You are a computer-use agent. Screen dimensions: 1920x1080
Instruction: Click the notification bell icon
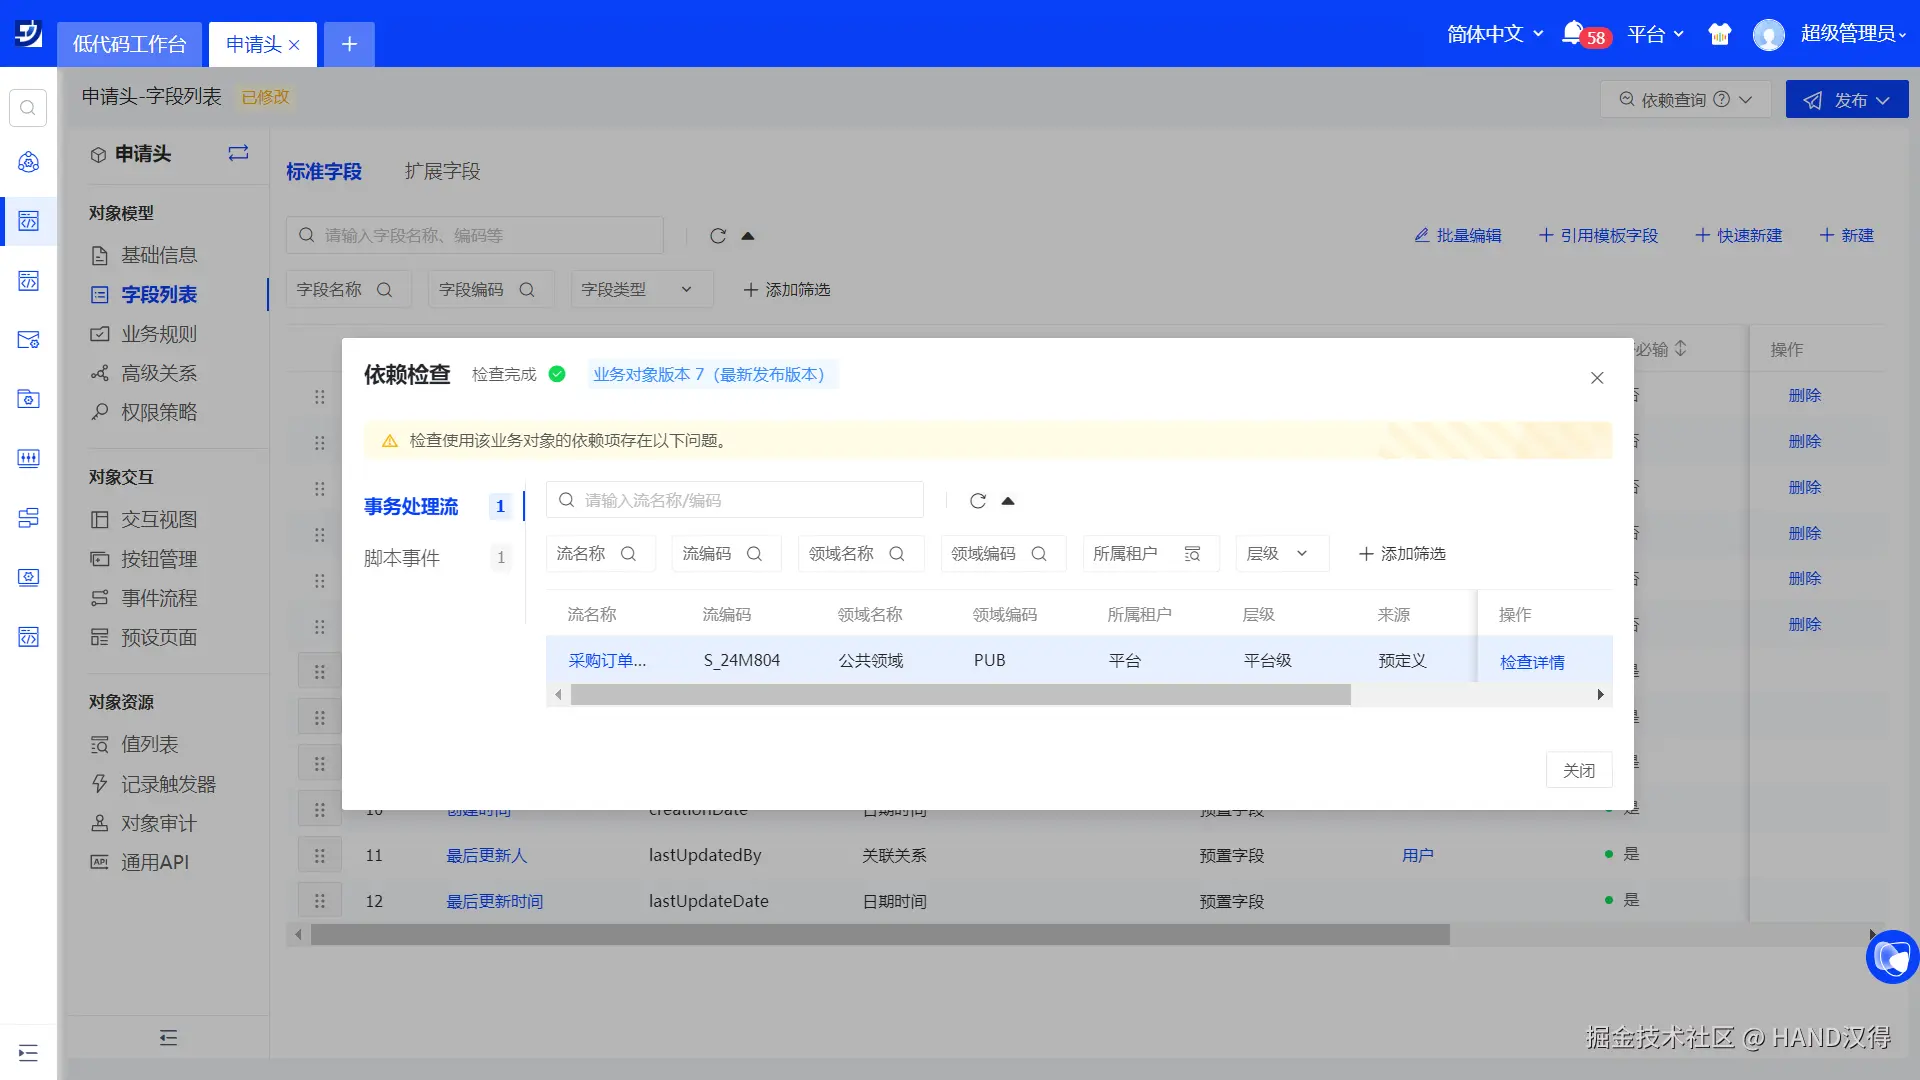[1573, 33]
